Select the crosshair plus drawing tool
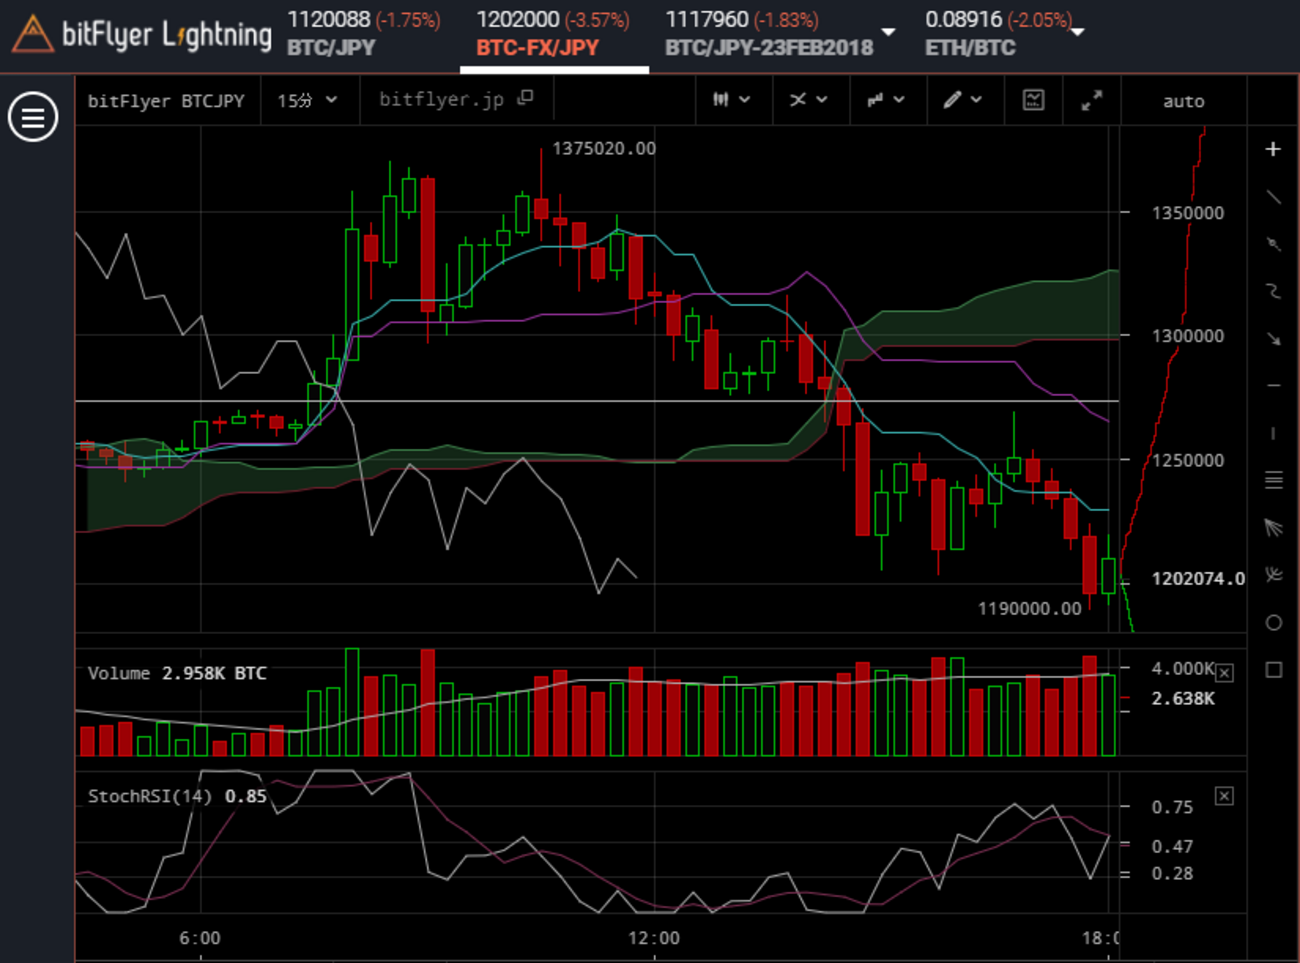This screenshot has height=963, width=1300. tap(1273, 149)
